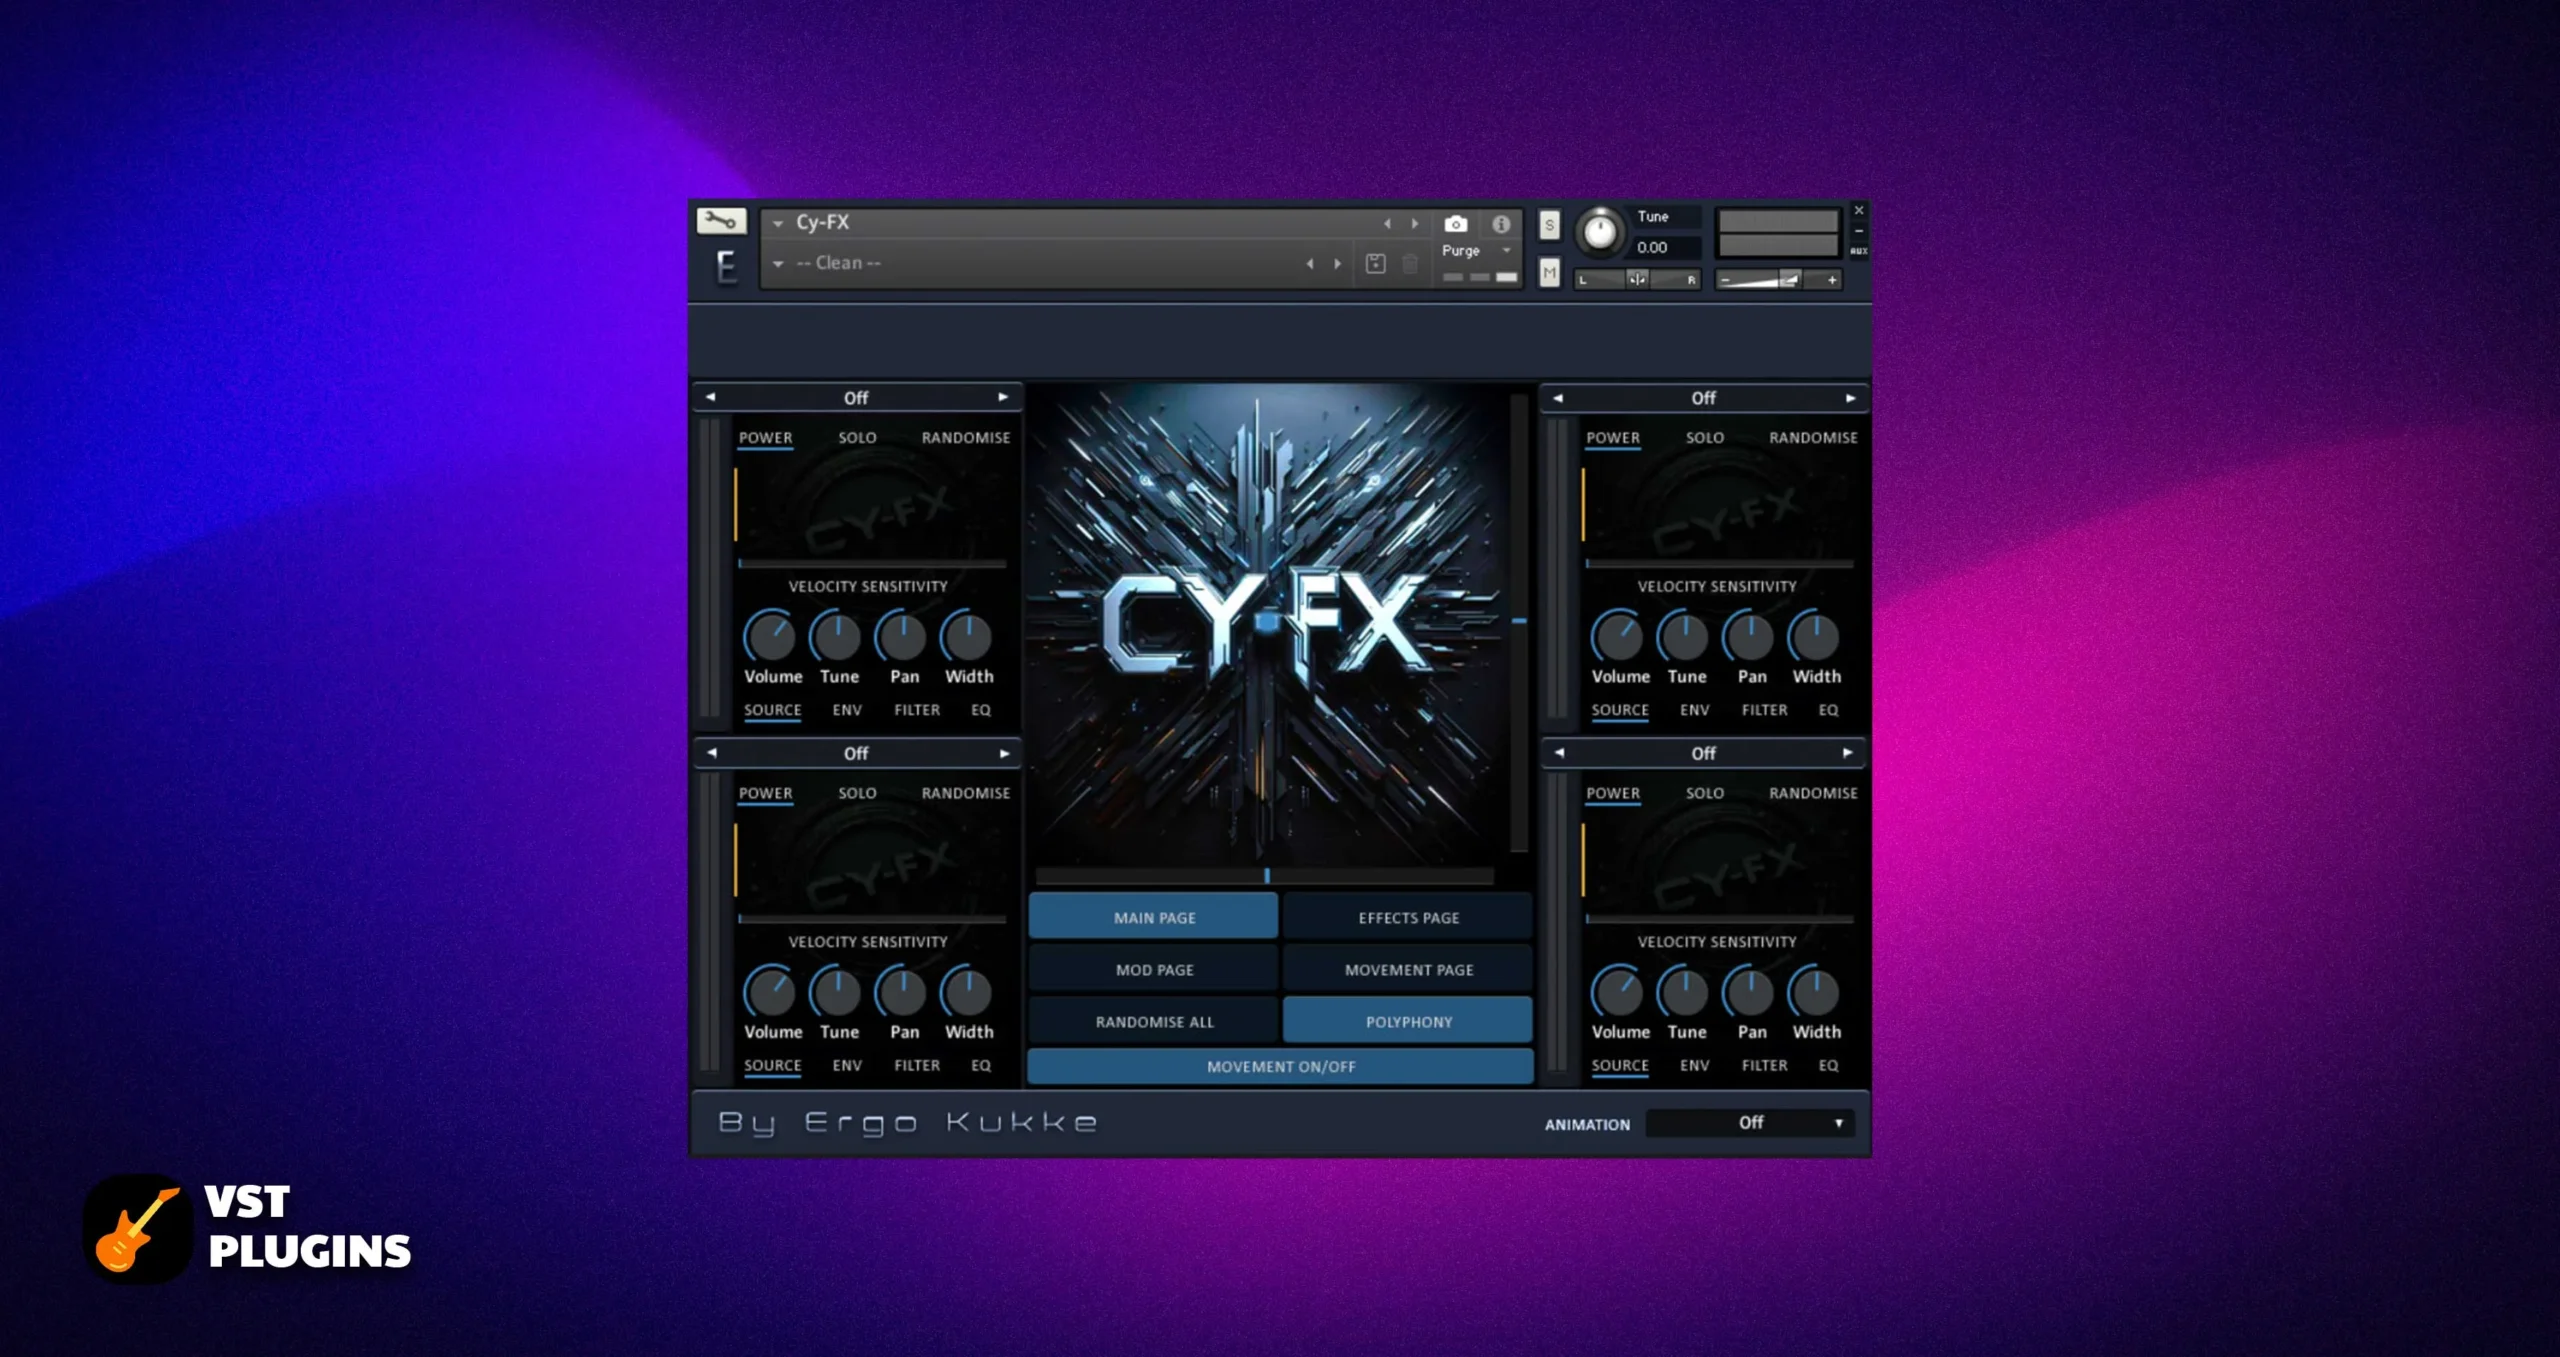Screen dimensions: 2560x1357
Task: Go to previous instrument arrow beside Cy-FX
Action: (x=1387, y=224)
